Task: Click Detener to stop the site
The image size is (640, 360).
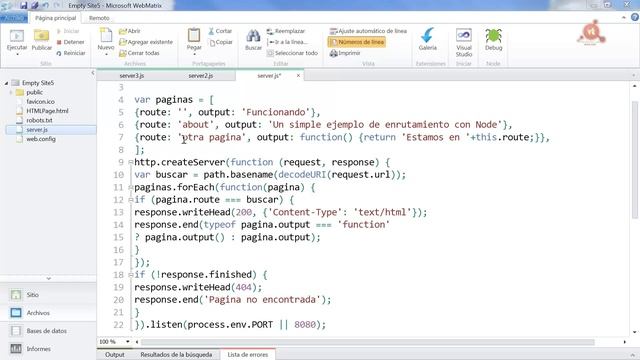Action: coord(70,42)
